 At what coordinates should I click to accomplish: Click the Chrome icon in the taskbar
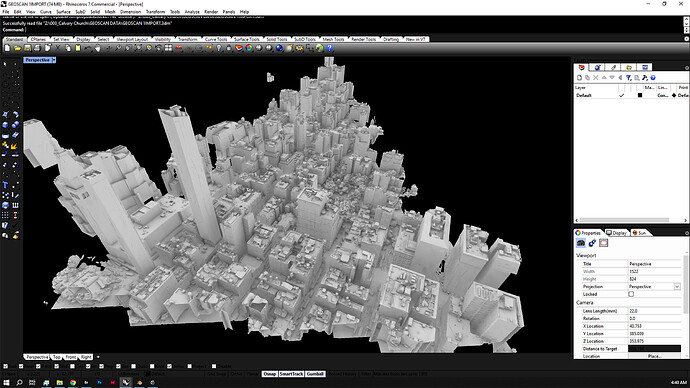click(73, 383)
